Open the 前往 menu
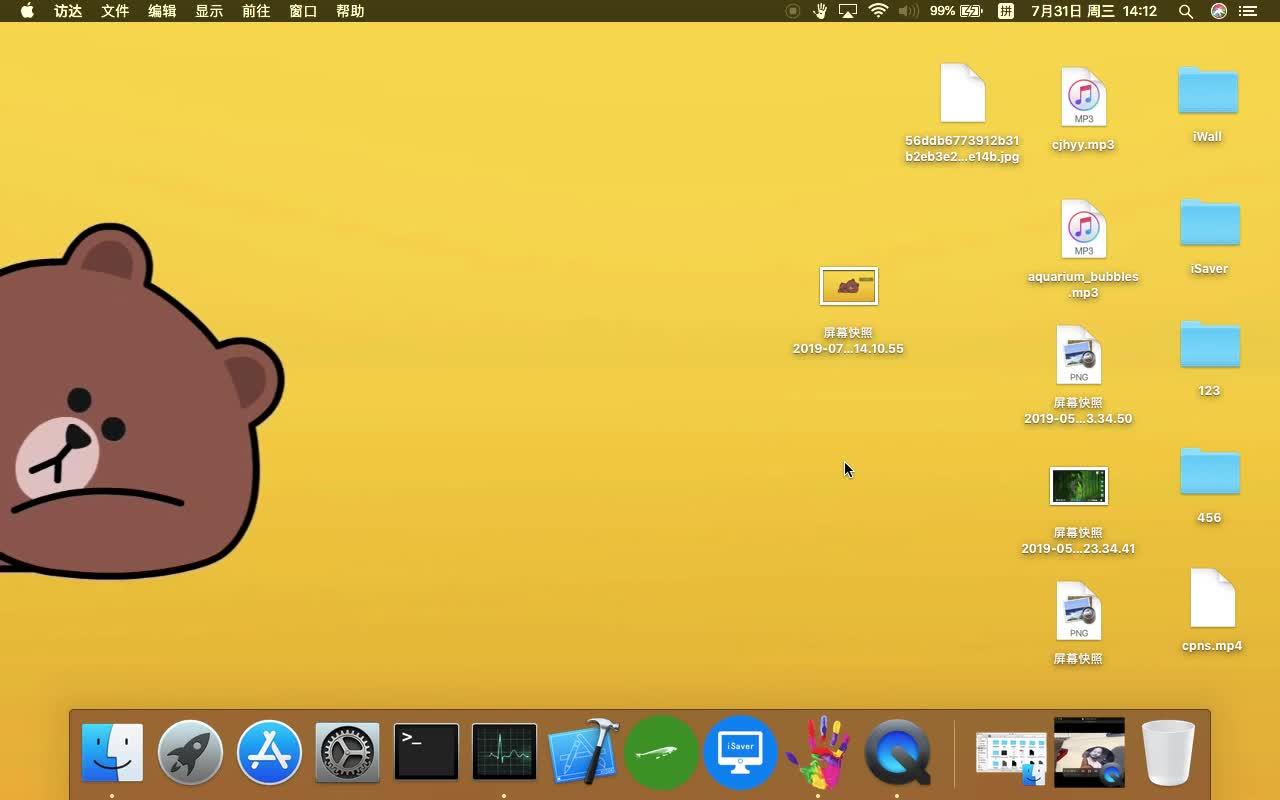 point(256,11)
